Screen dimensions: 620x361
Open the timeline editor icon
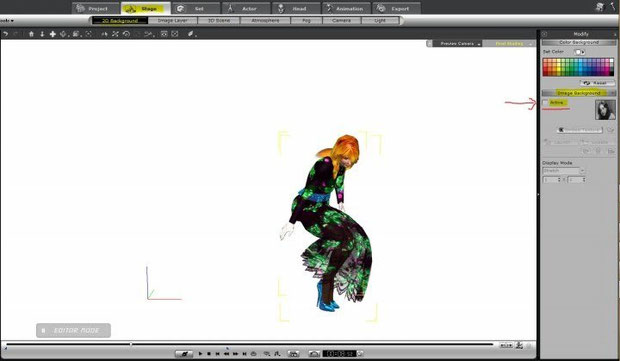[x=294, y=353]
